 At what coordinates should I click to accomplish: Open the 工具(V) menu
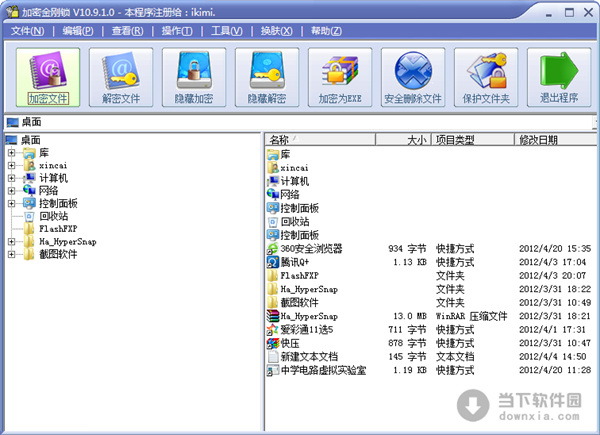(226, 31)
